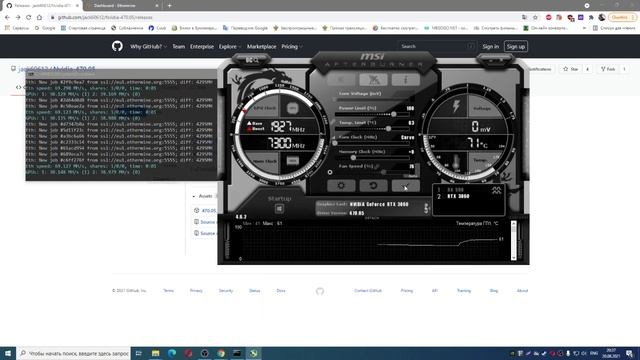Select profile slot 5 in Afterburner
The width and height of the screenshot is (640, 360).
pos(427,208)
